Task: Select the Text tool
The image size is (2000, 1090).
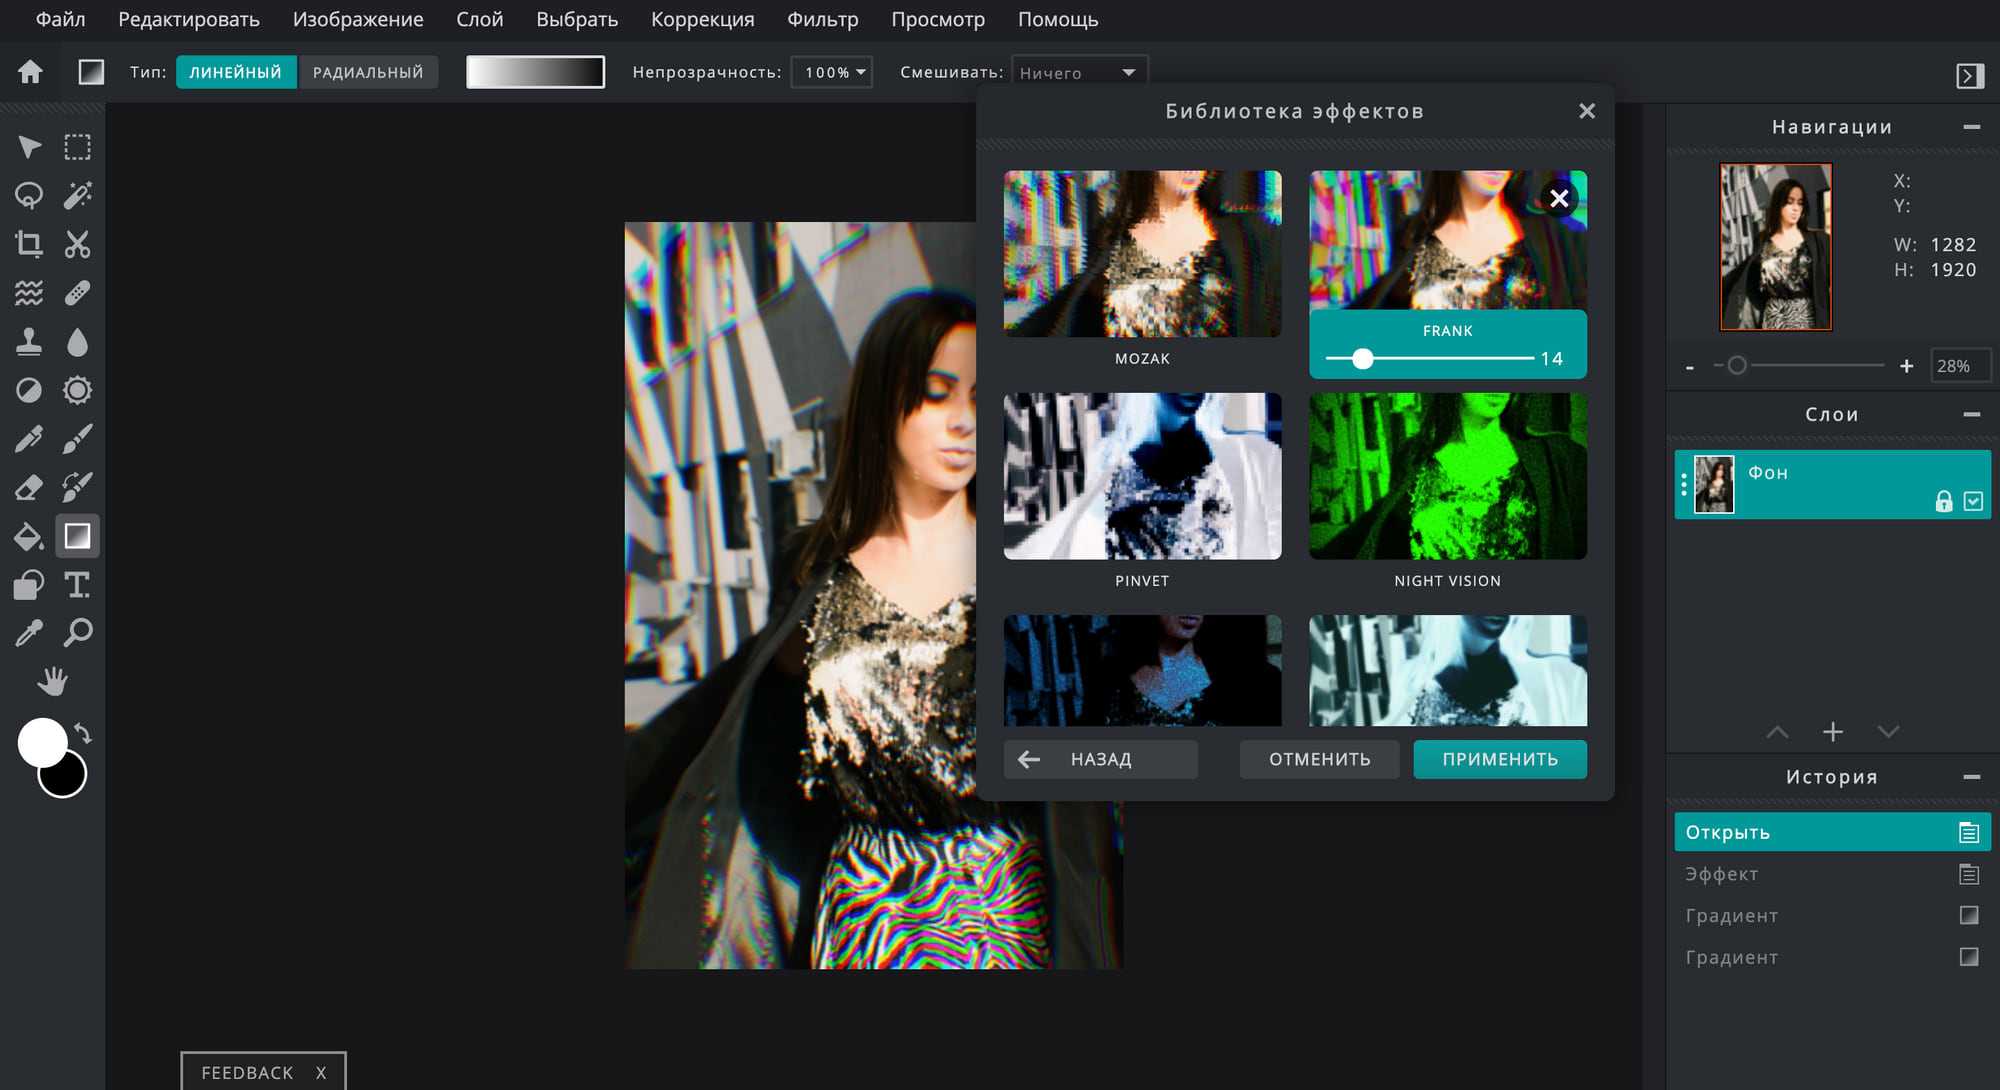Action: point(77,585)
